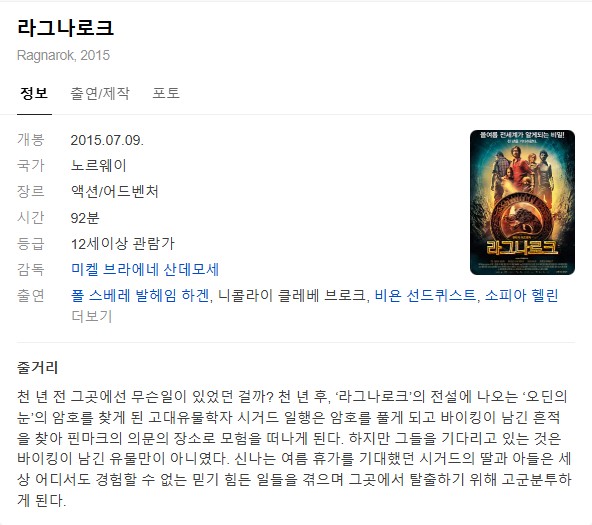Open the 라그나로크 movie poster thumbnail
Screen dimensions: 592x525
pyautogui.click(x=522, y=202)
